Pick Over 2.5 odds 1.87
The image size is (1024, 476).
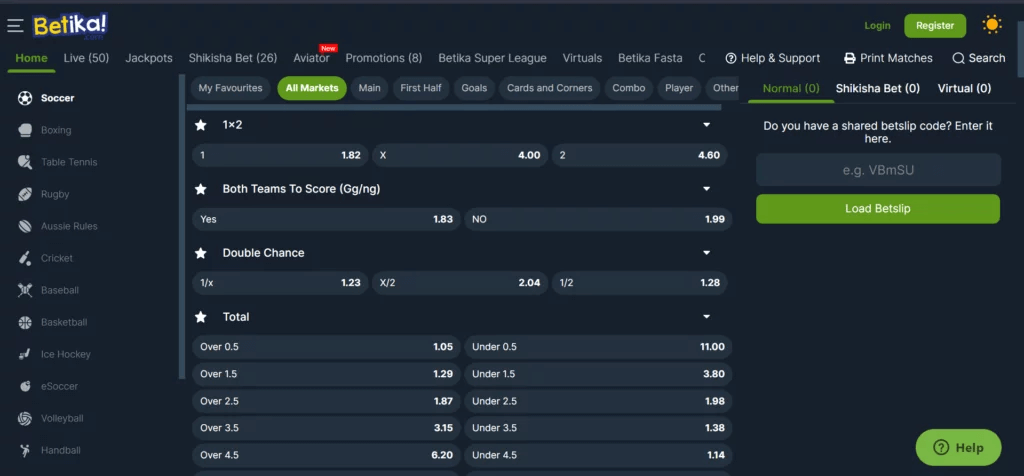(x=327, y=402)
